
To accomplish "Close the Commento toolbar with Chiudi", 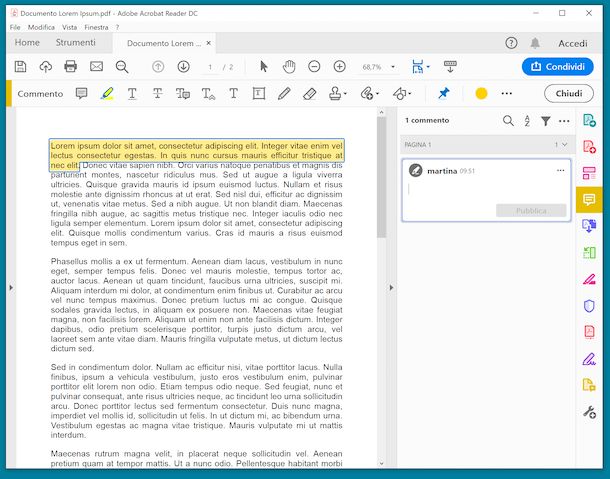I will pyautogui.click(x=569, y=93).
